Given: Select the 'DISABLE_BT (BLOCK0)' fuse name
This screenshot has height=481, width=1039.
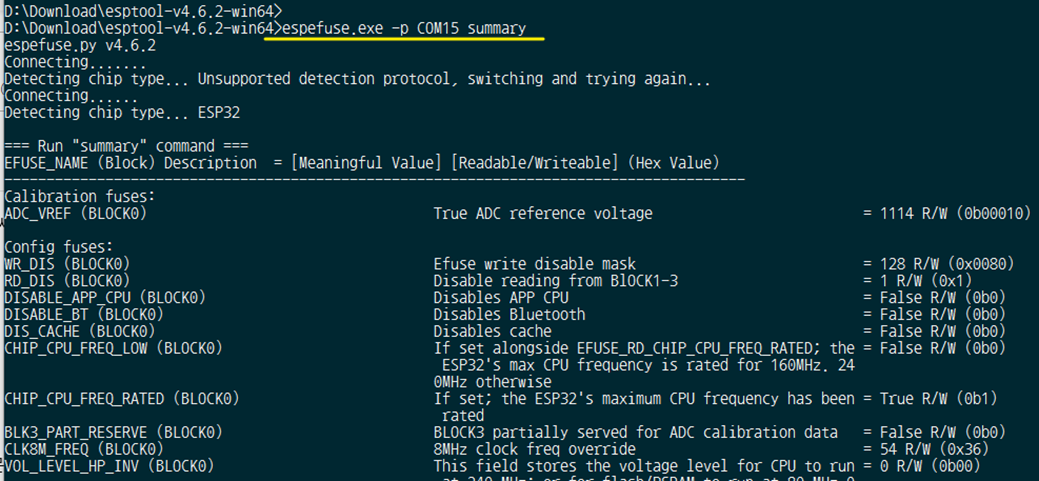Looking at the screenshot, I should (83, 314).
